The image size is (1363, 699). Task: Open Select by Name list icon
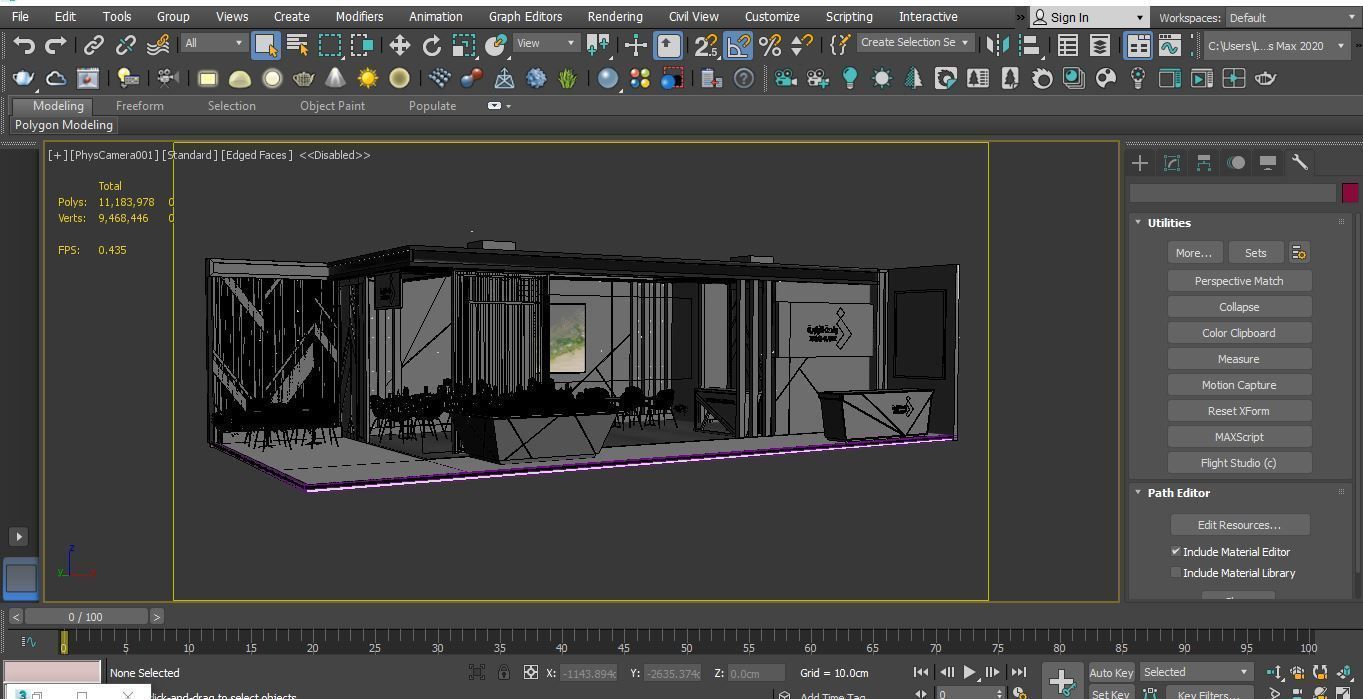[297, 45]
